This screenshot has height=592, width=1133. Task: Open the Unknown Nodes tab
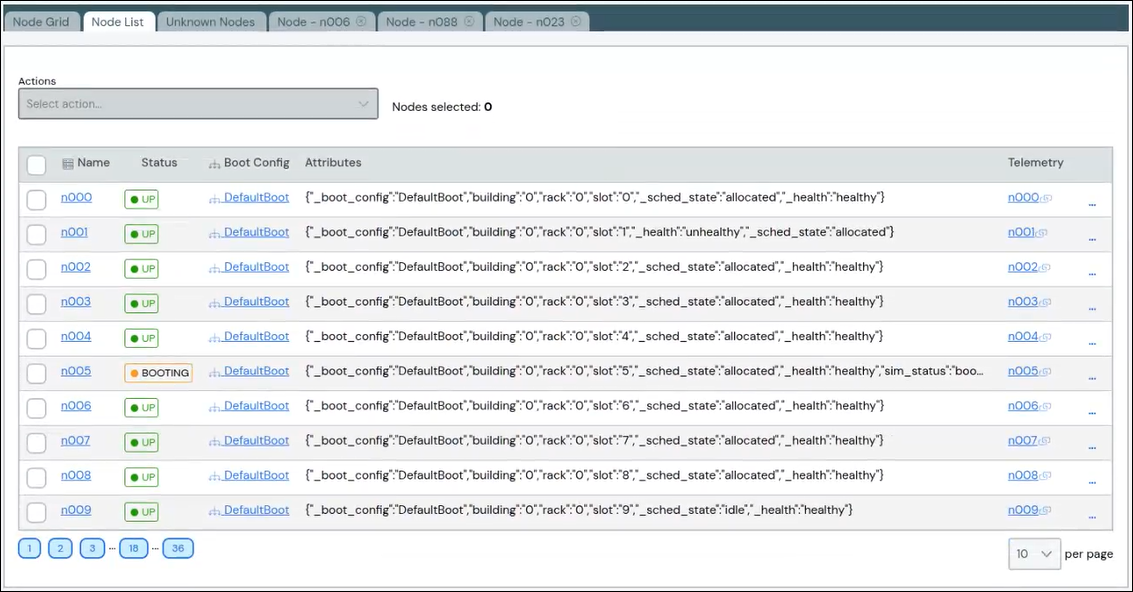click(211, 22)
